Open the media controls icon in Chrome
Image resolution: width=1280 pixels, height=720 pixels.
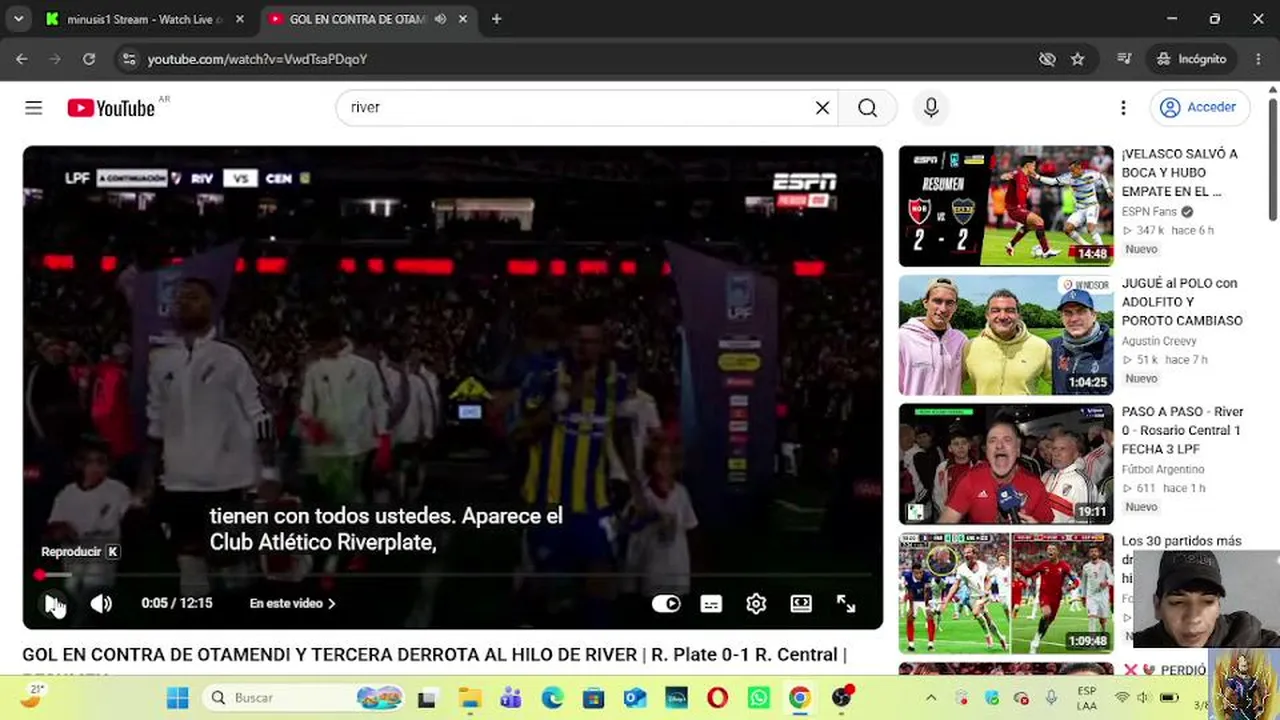point(1124,59)
